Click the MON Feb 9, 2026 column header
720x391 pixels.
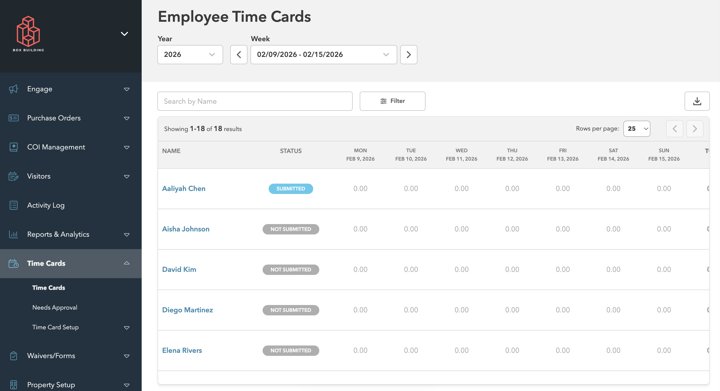point(360,155)
